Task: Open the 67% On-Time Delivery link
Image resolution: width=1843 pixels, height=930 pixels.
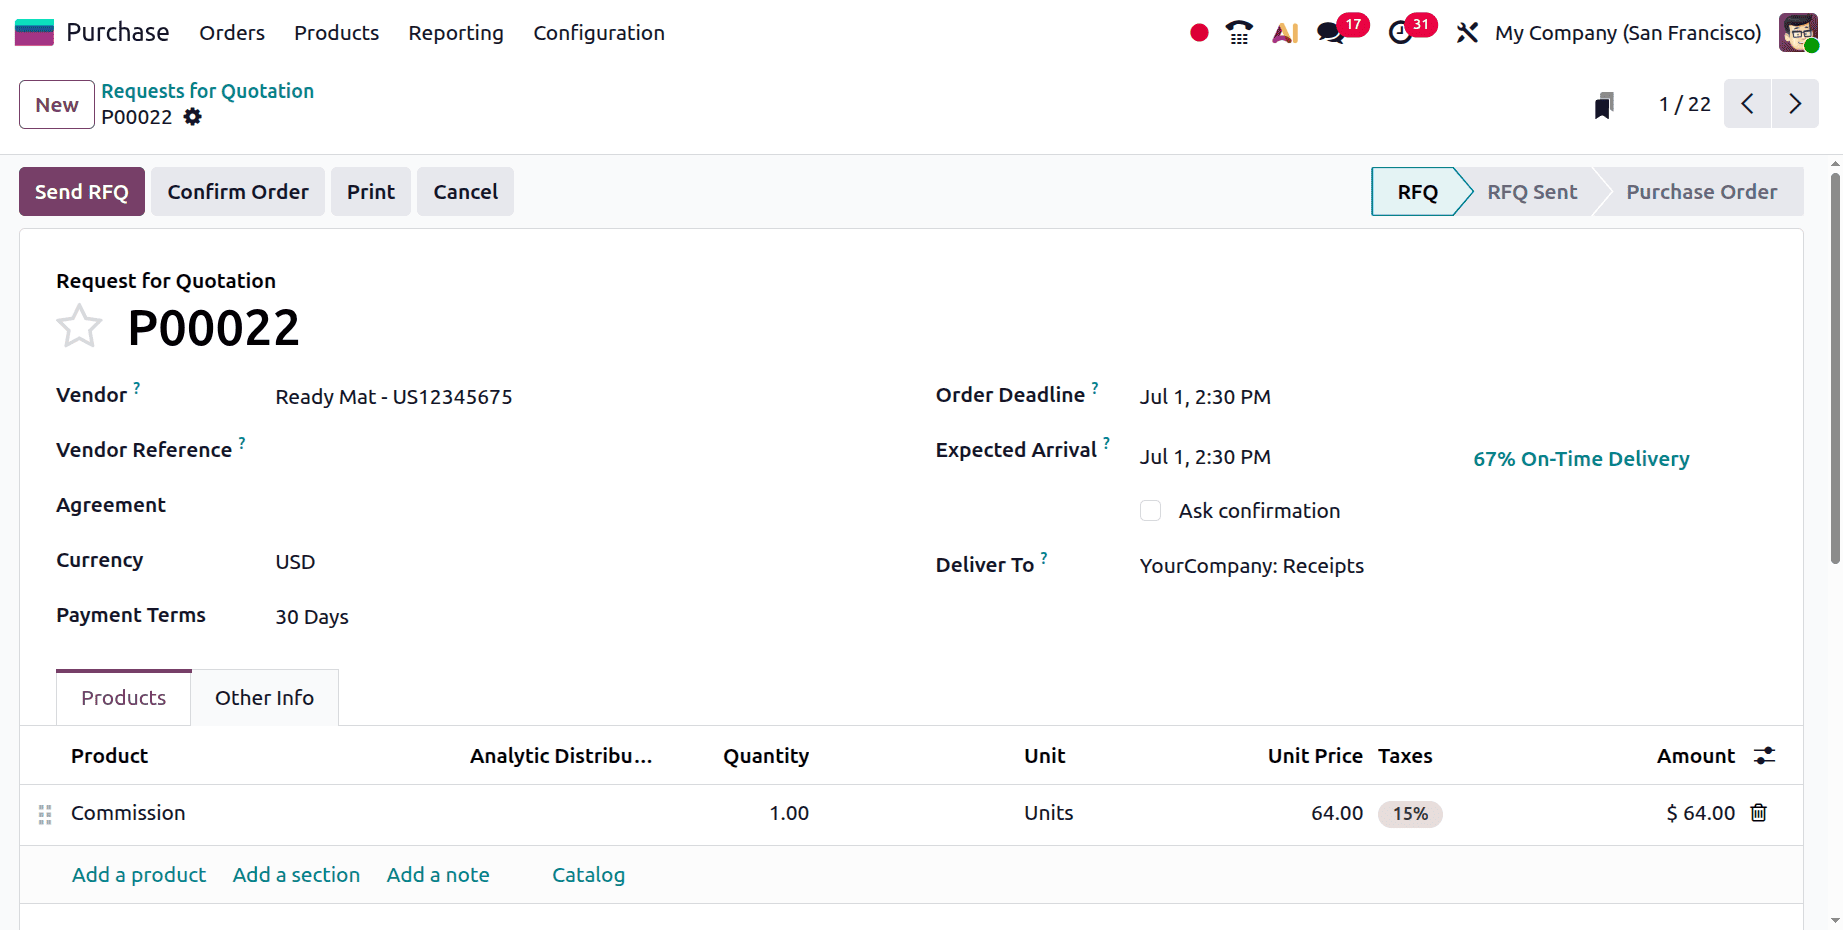Action: (1581, 459)
